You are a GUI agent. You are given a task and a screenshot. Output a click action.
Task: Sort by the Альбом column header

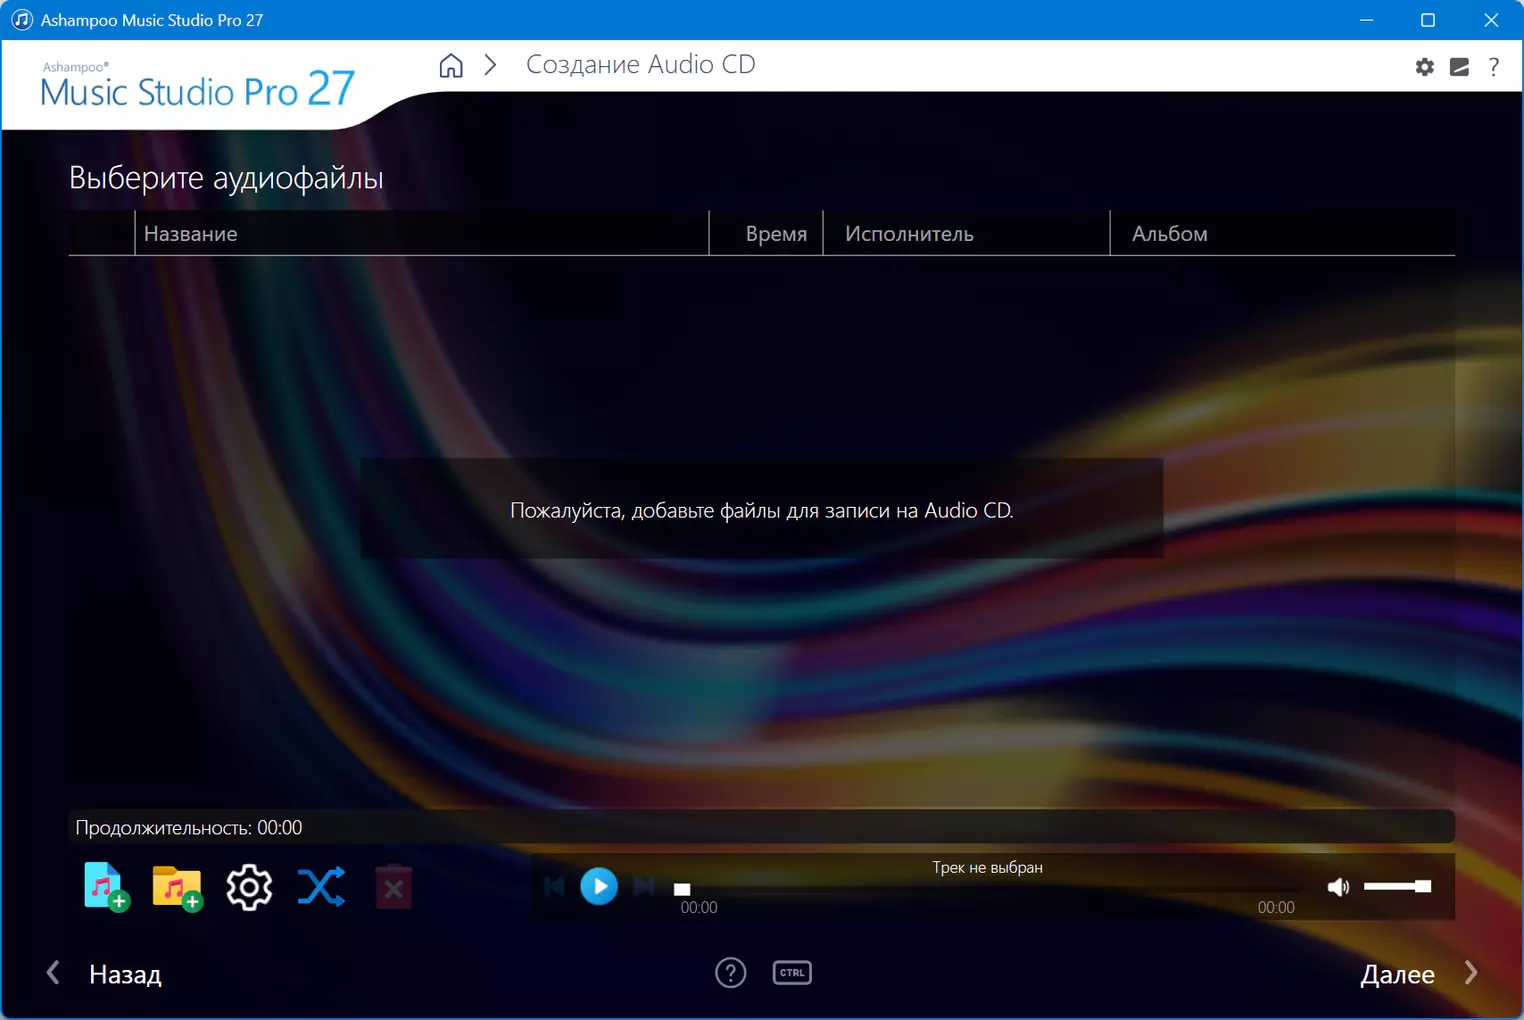coord(1282,233)
